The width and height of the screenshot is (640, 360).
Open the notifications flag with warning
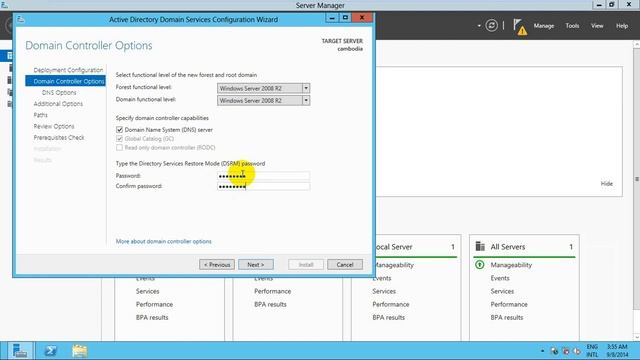(520, 27)
